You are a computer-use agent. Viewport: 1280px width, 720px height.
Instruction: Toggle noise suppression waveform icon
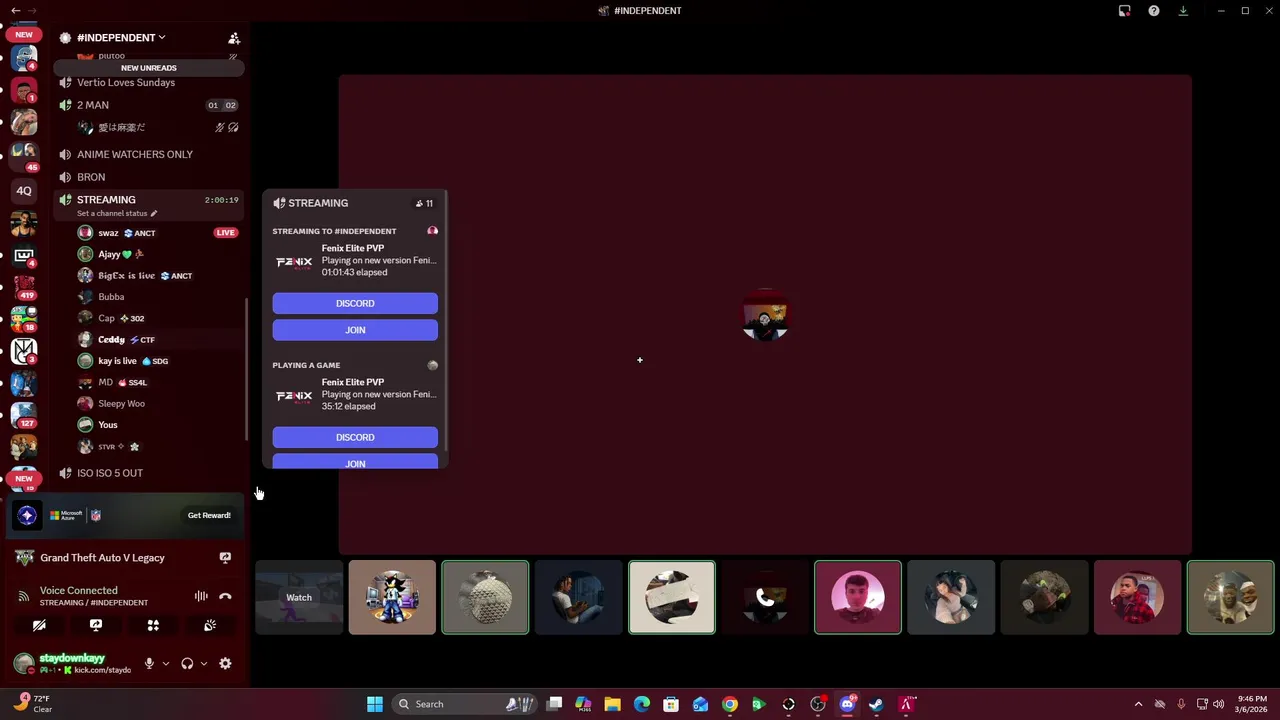[201, 596]
